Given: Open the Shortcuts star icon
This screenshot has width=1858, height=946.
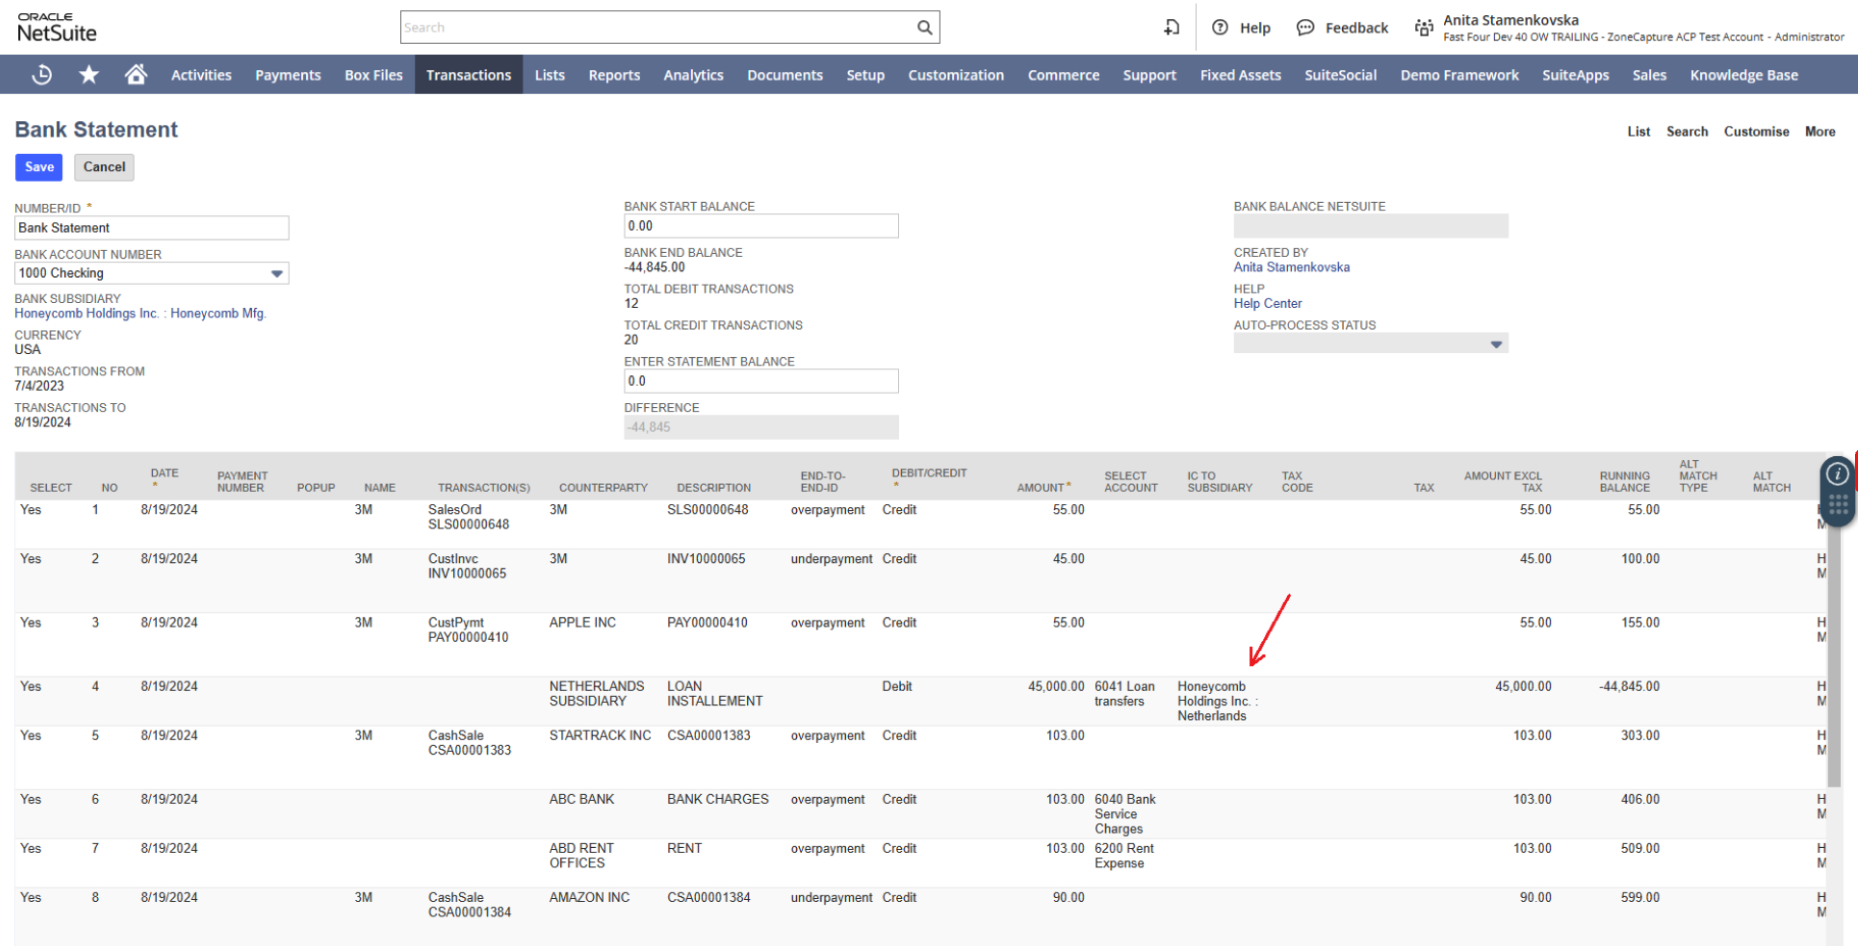Looking at the screenshot, I should (x=89, y=75).
